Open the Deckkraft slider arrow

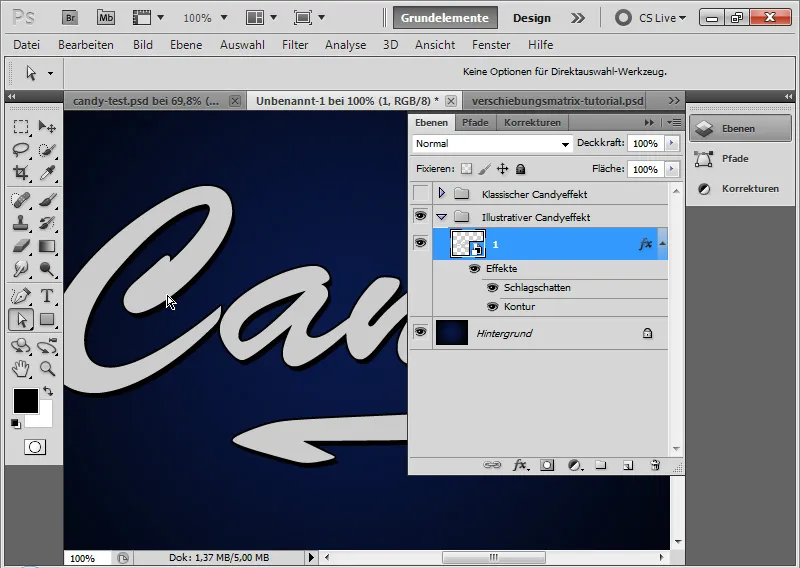pos(671,143)
